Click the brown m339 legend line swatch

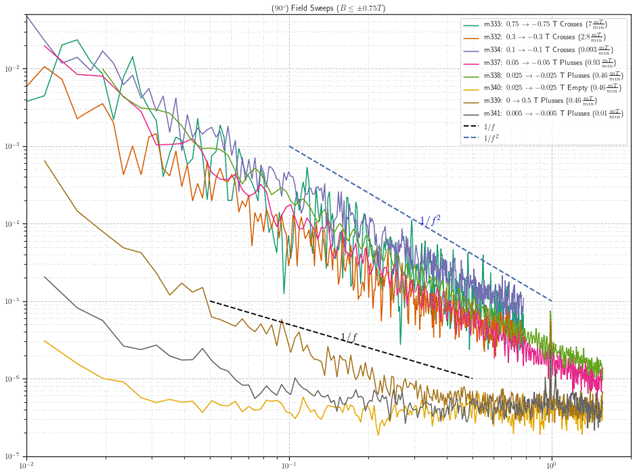coord(473,101)
